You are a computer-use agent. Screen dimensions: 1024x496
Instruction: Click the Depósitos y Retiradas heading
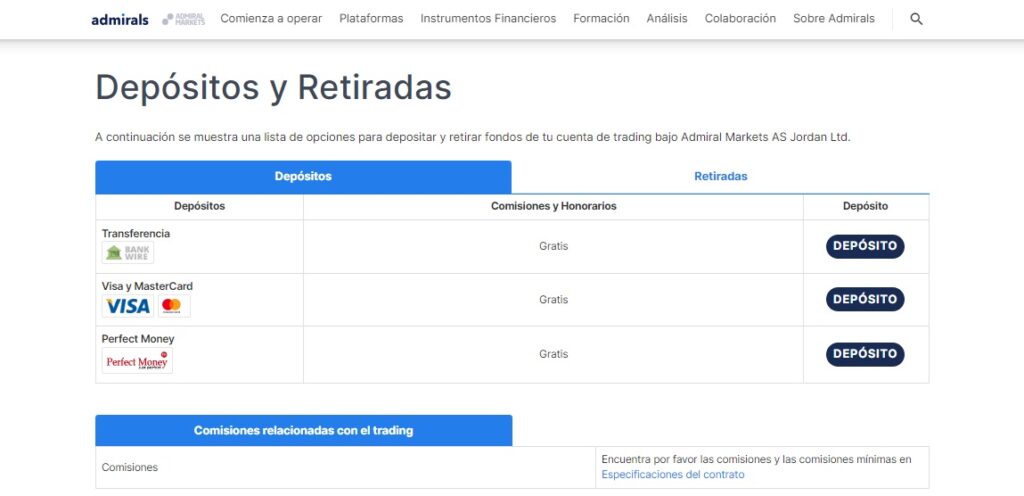(x=274, y=88)
